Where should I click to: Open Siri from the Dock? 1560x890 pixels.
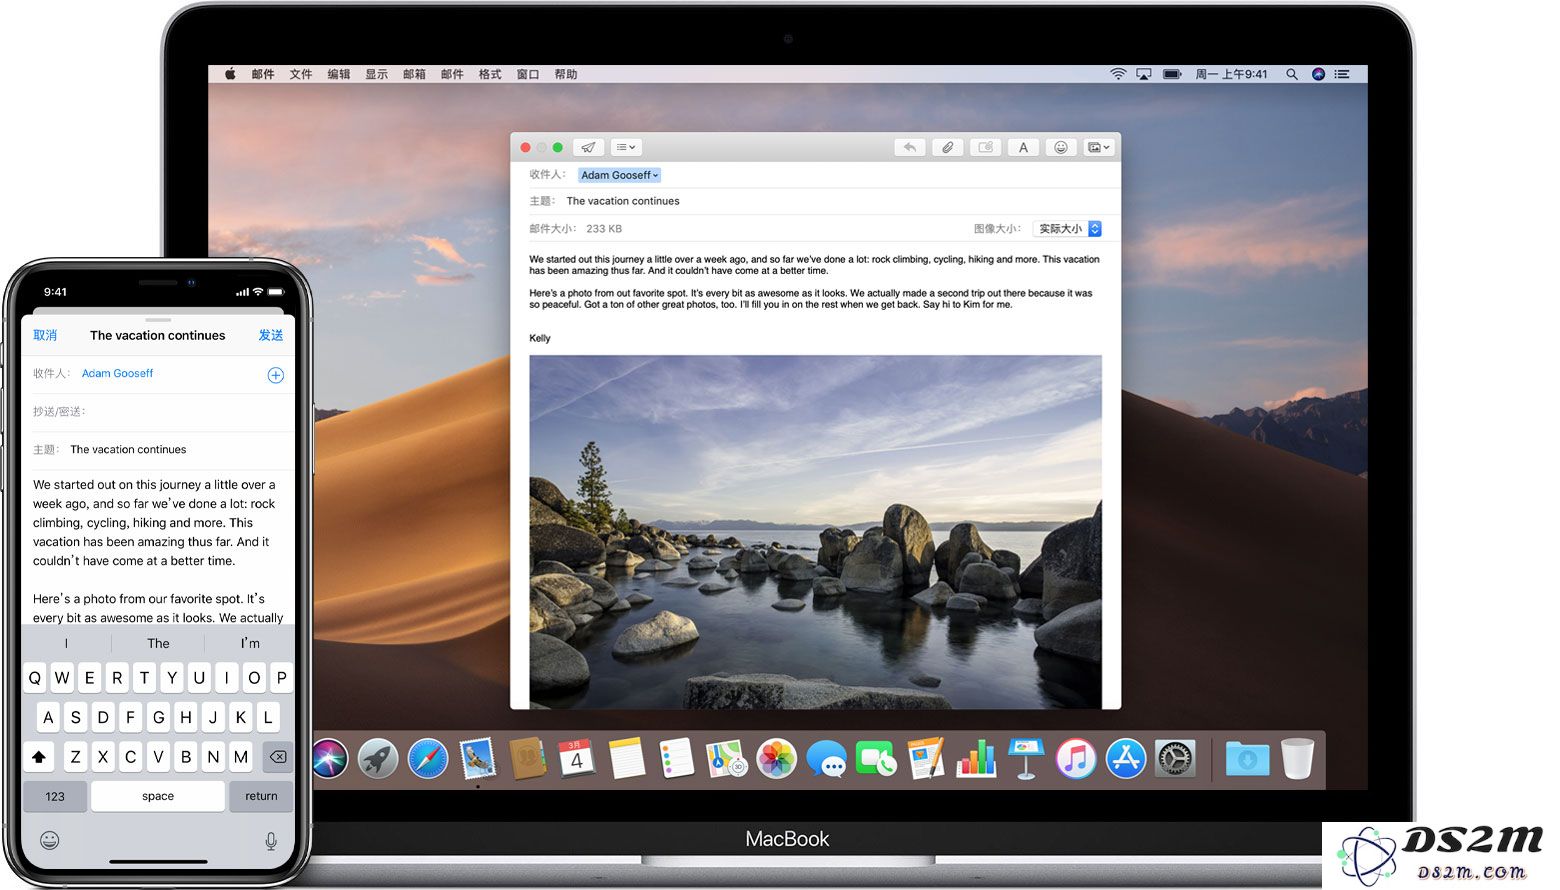[329, 759]
